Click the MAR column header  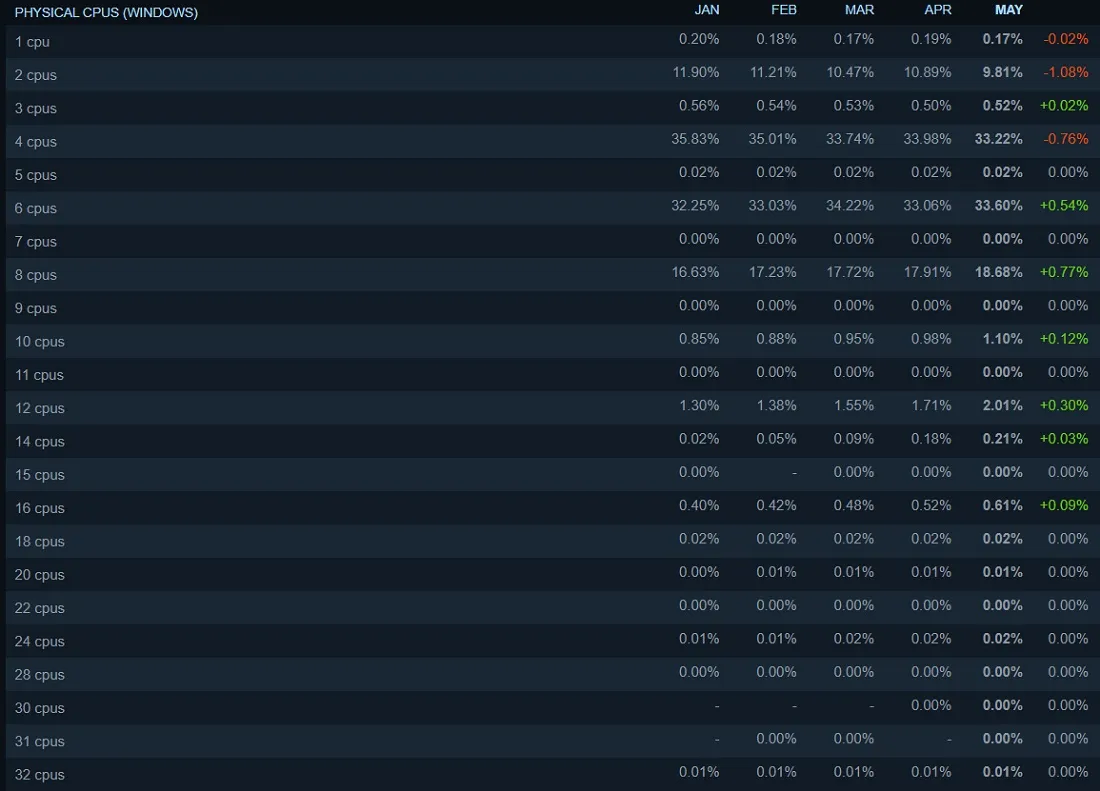(x=859, y=10)
